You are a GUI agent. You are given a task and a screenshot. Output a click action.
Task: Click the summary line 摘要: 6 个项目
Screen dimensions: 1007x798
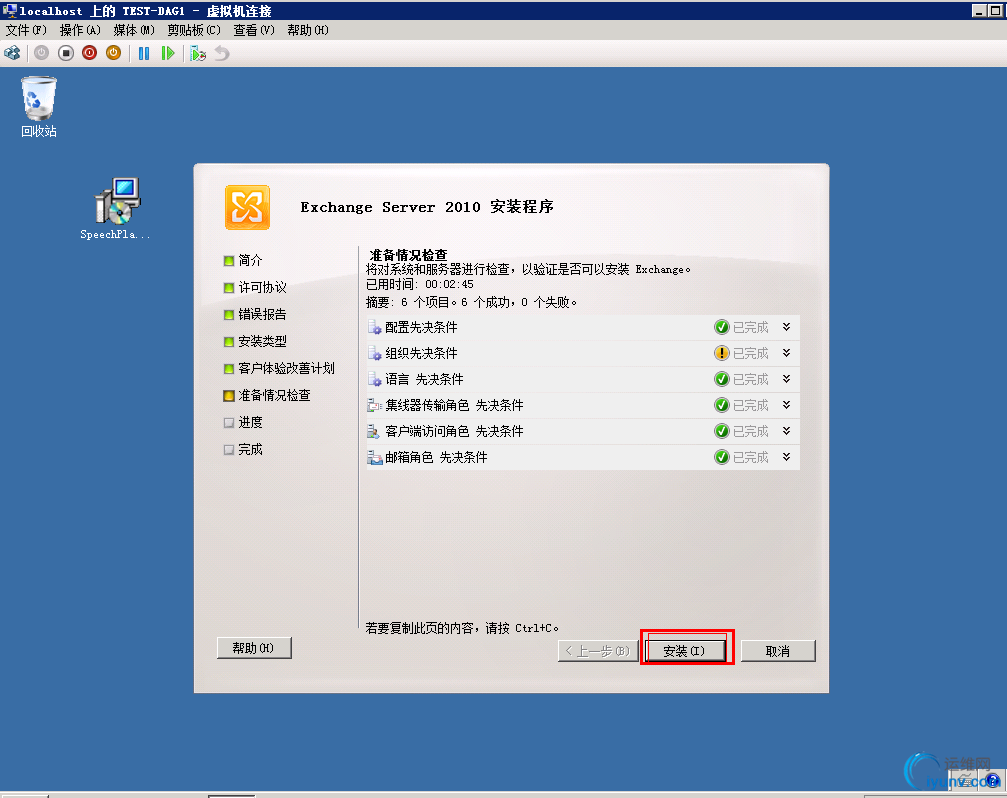[x=471, y=302]
